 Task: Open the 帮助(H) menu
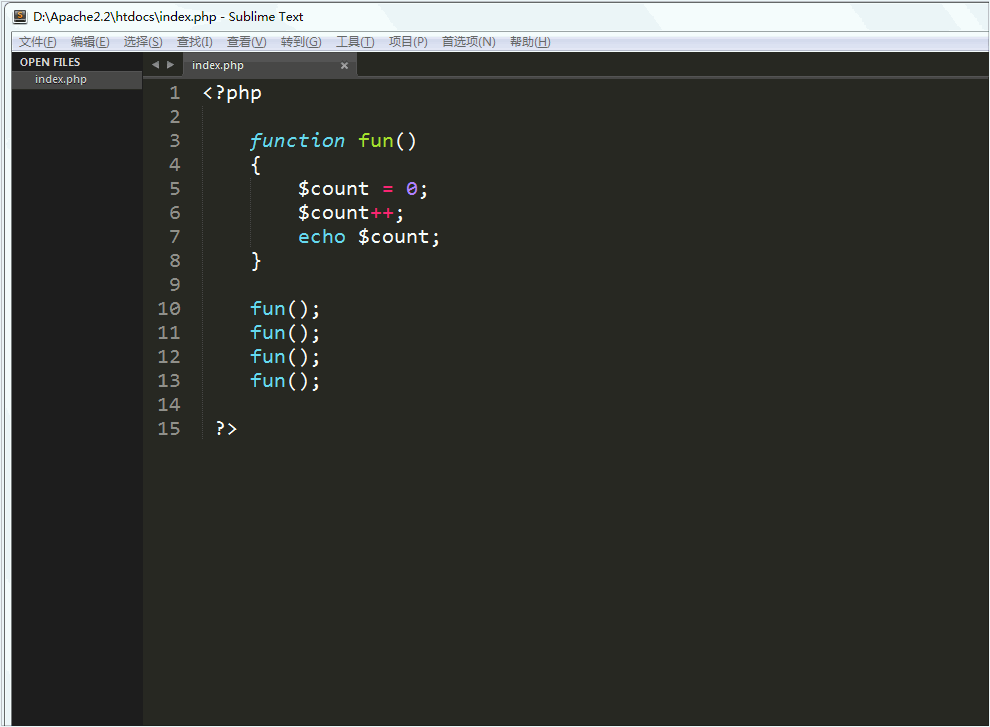[x=530, y=42]
